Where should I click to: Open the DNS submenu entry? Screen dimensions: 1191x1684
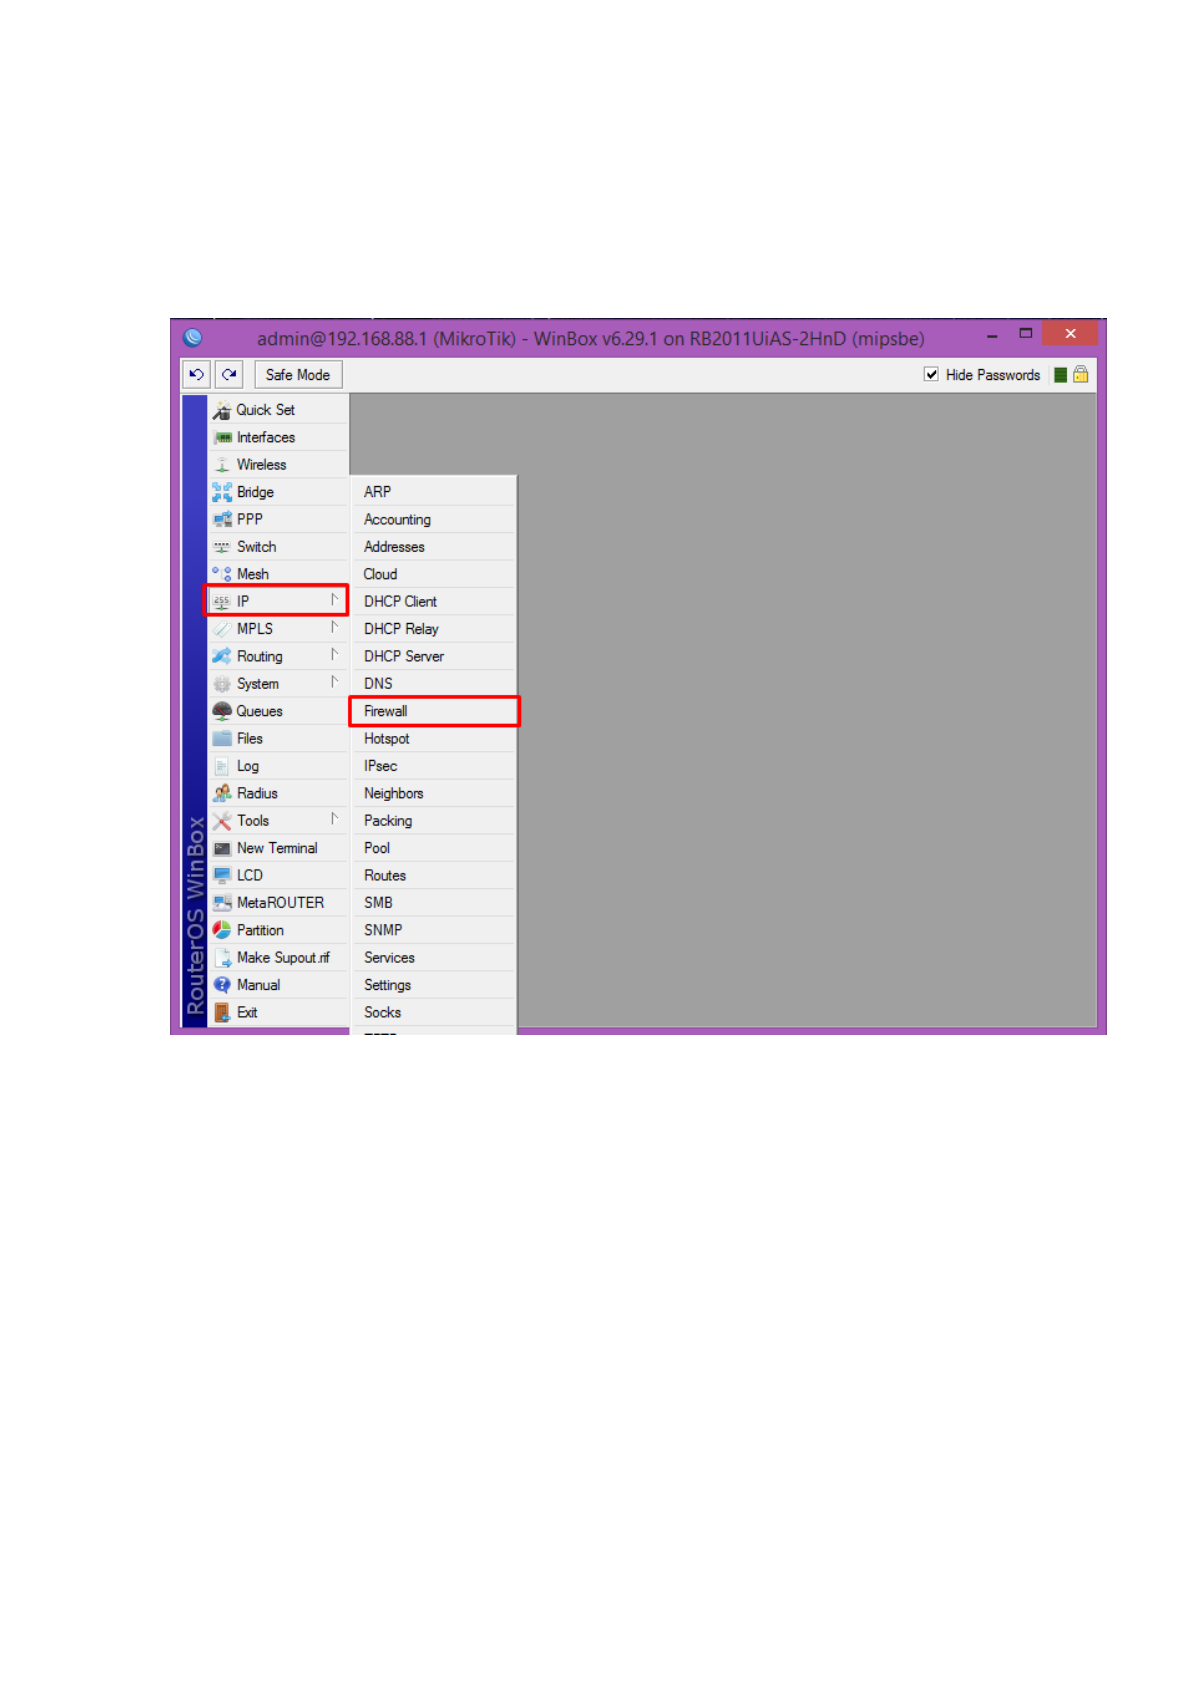(434, 684)
